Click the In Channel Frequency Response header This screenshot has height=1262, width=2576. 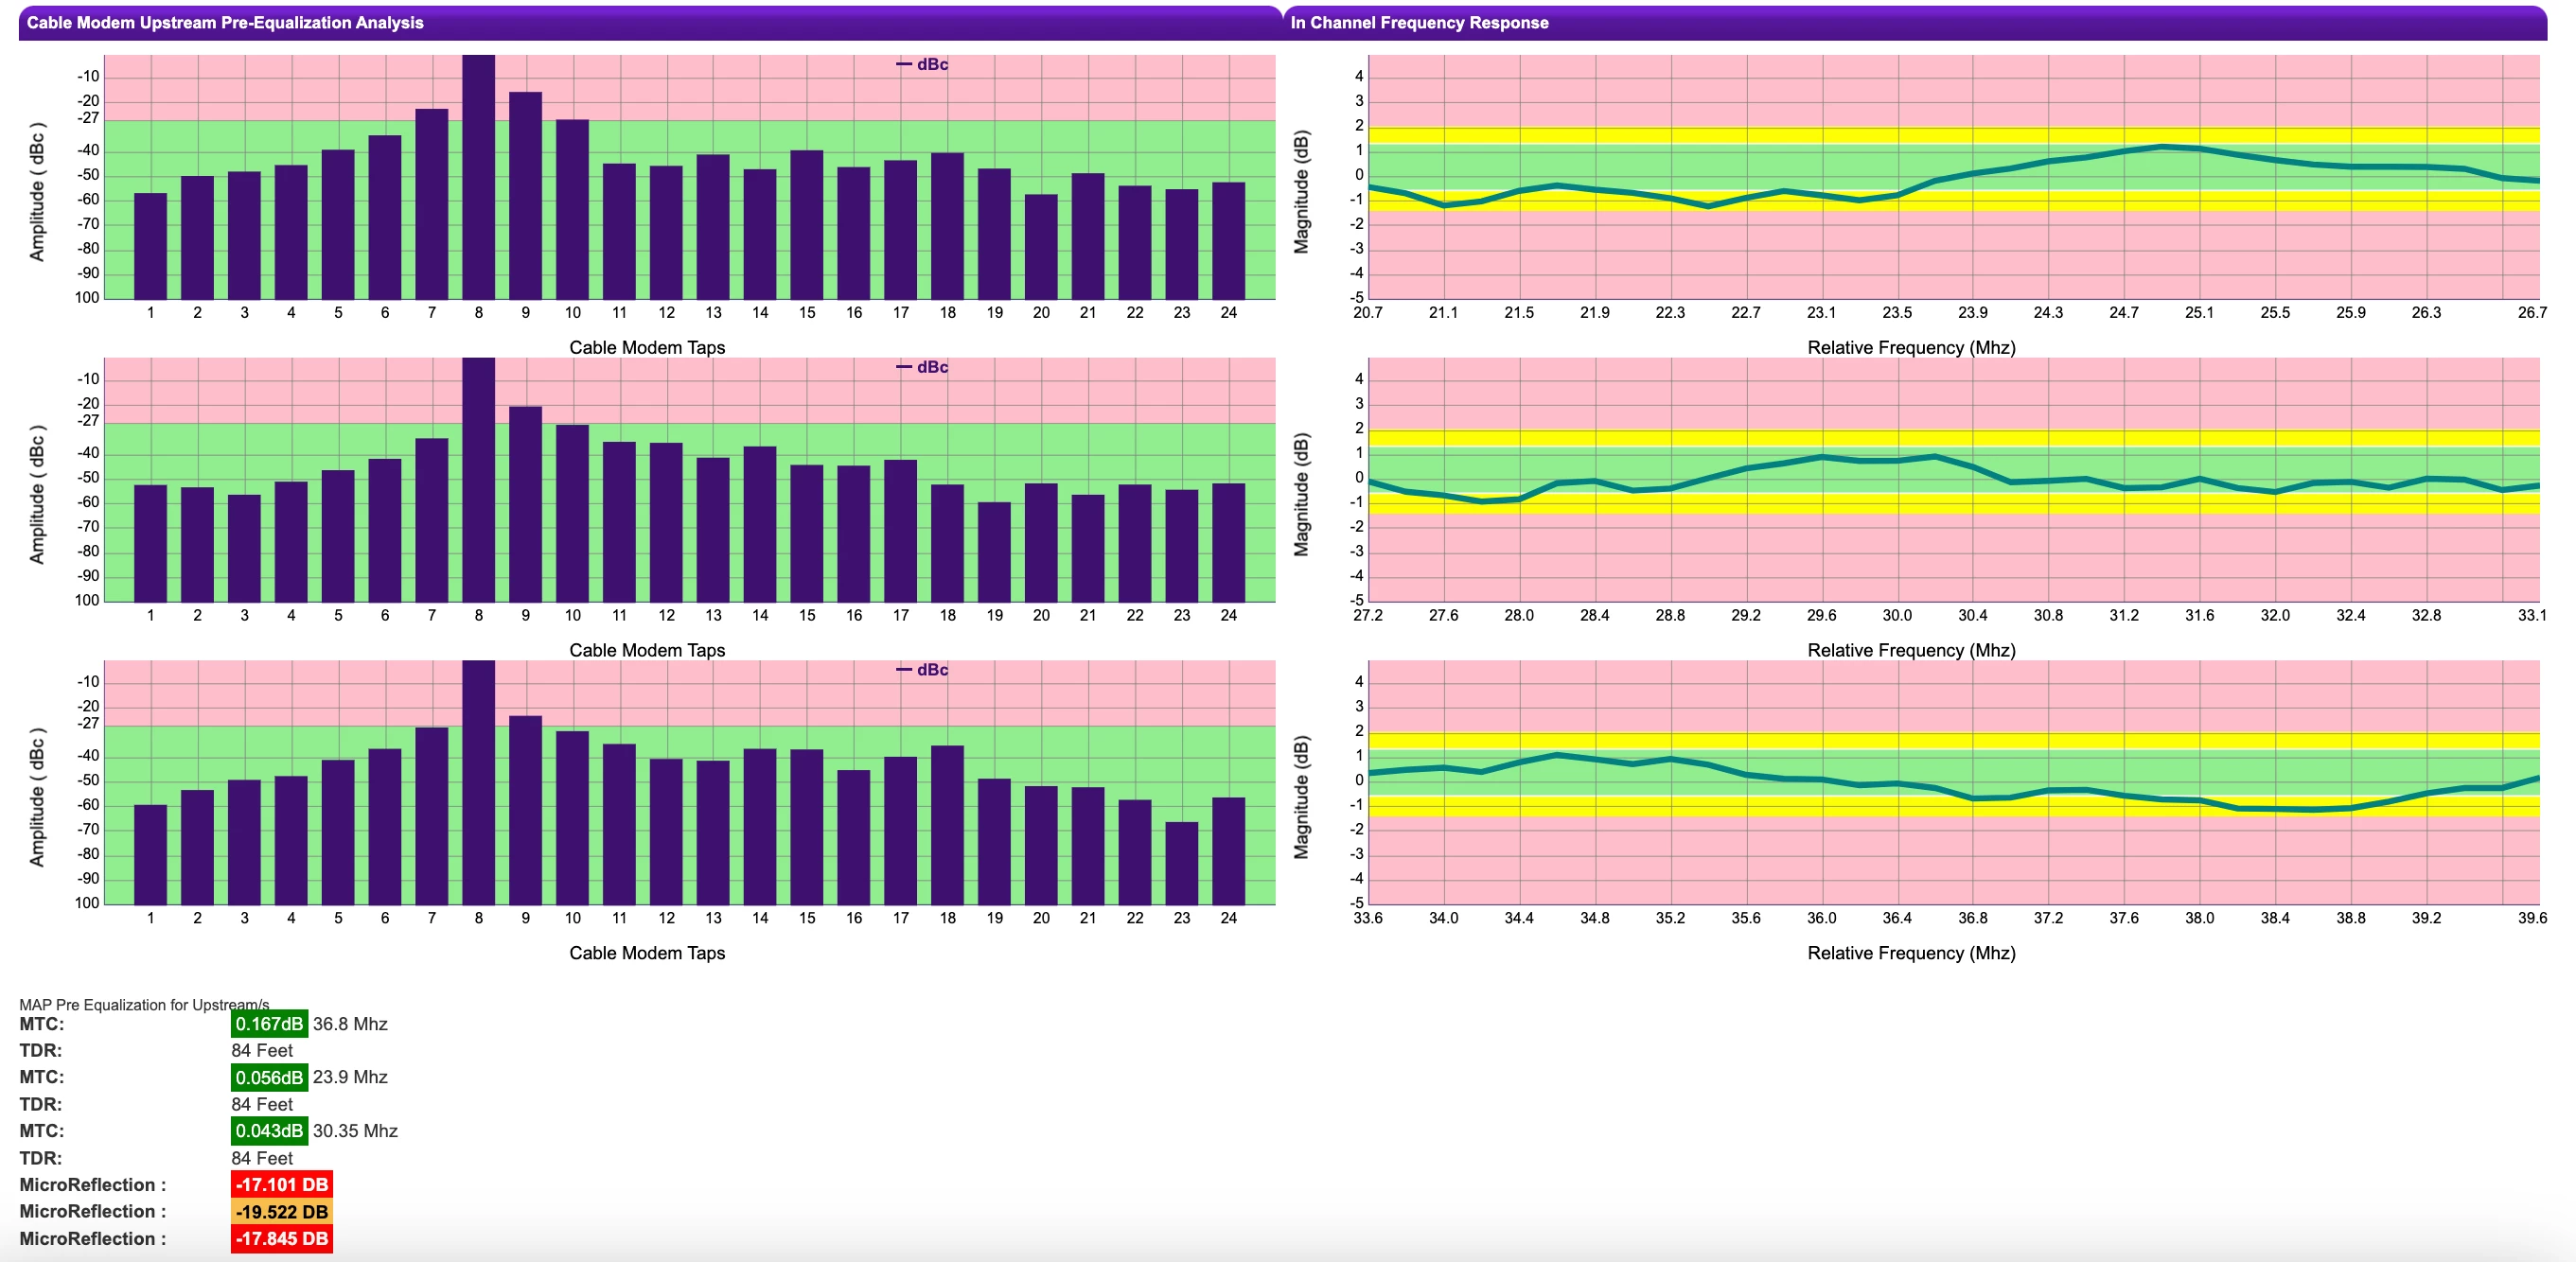point(1419,23)
